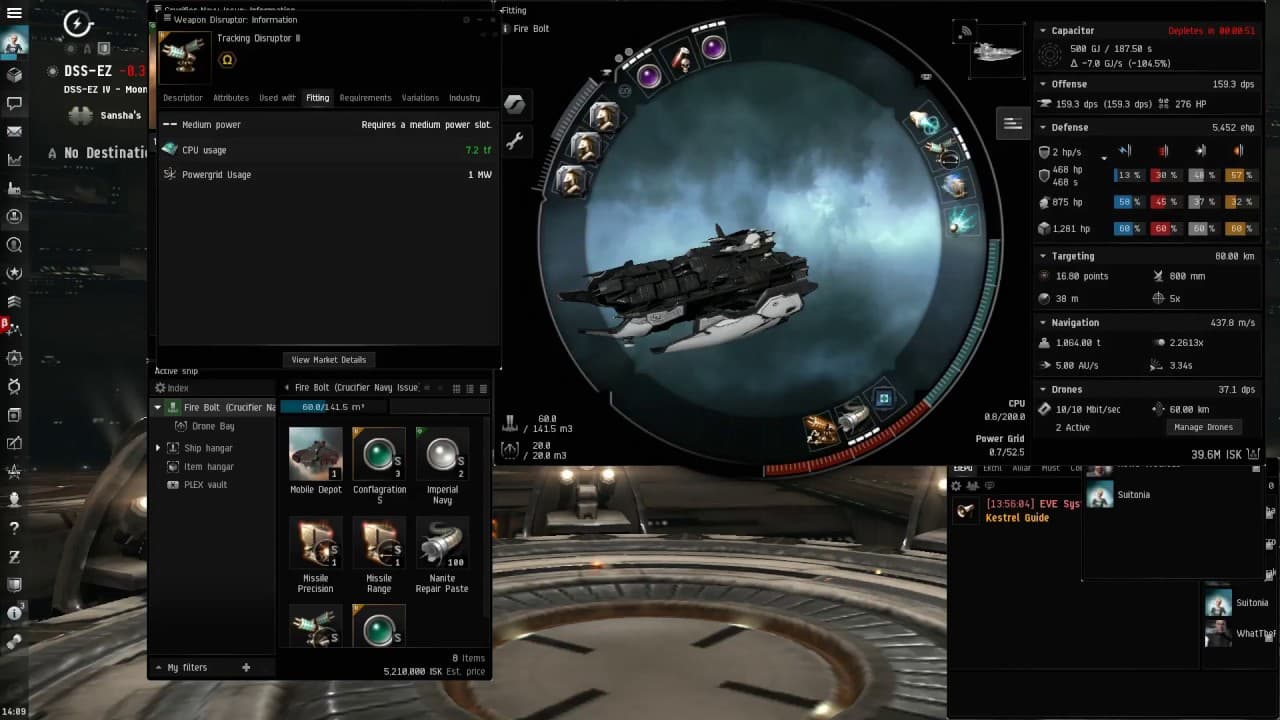Click the purple module in top fitting slot

click(x=713, y=47)
